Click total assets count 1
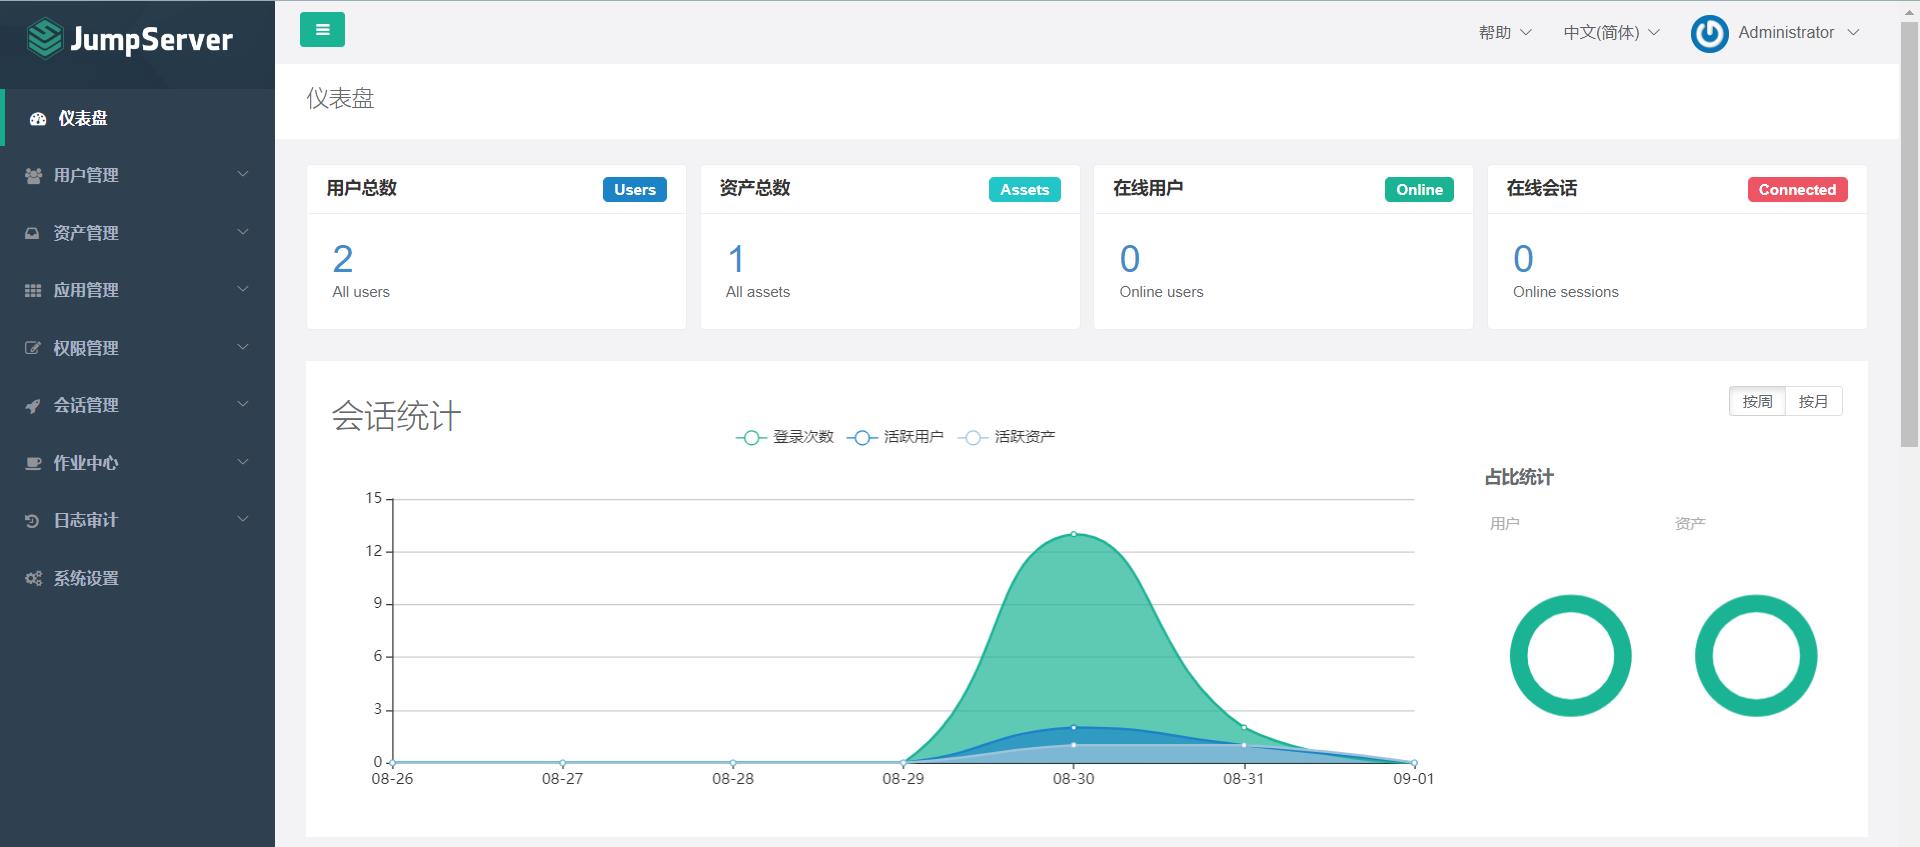 pyautogui.click(x=736, y=259)
